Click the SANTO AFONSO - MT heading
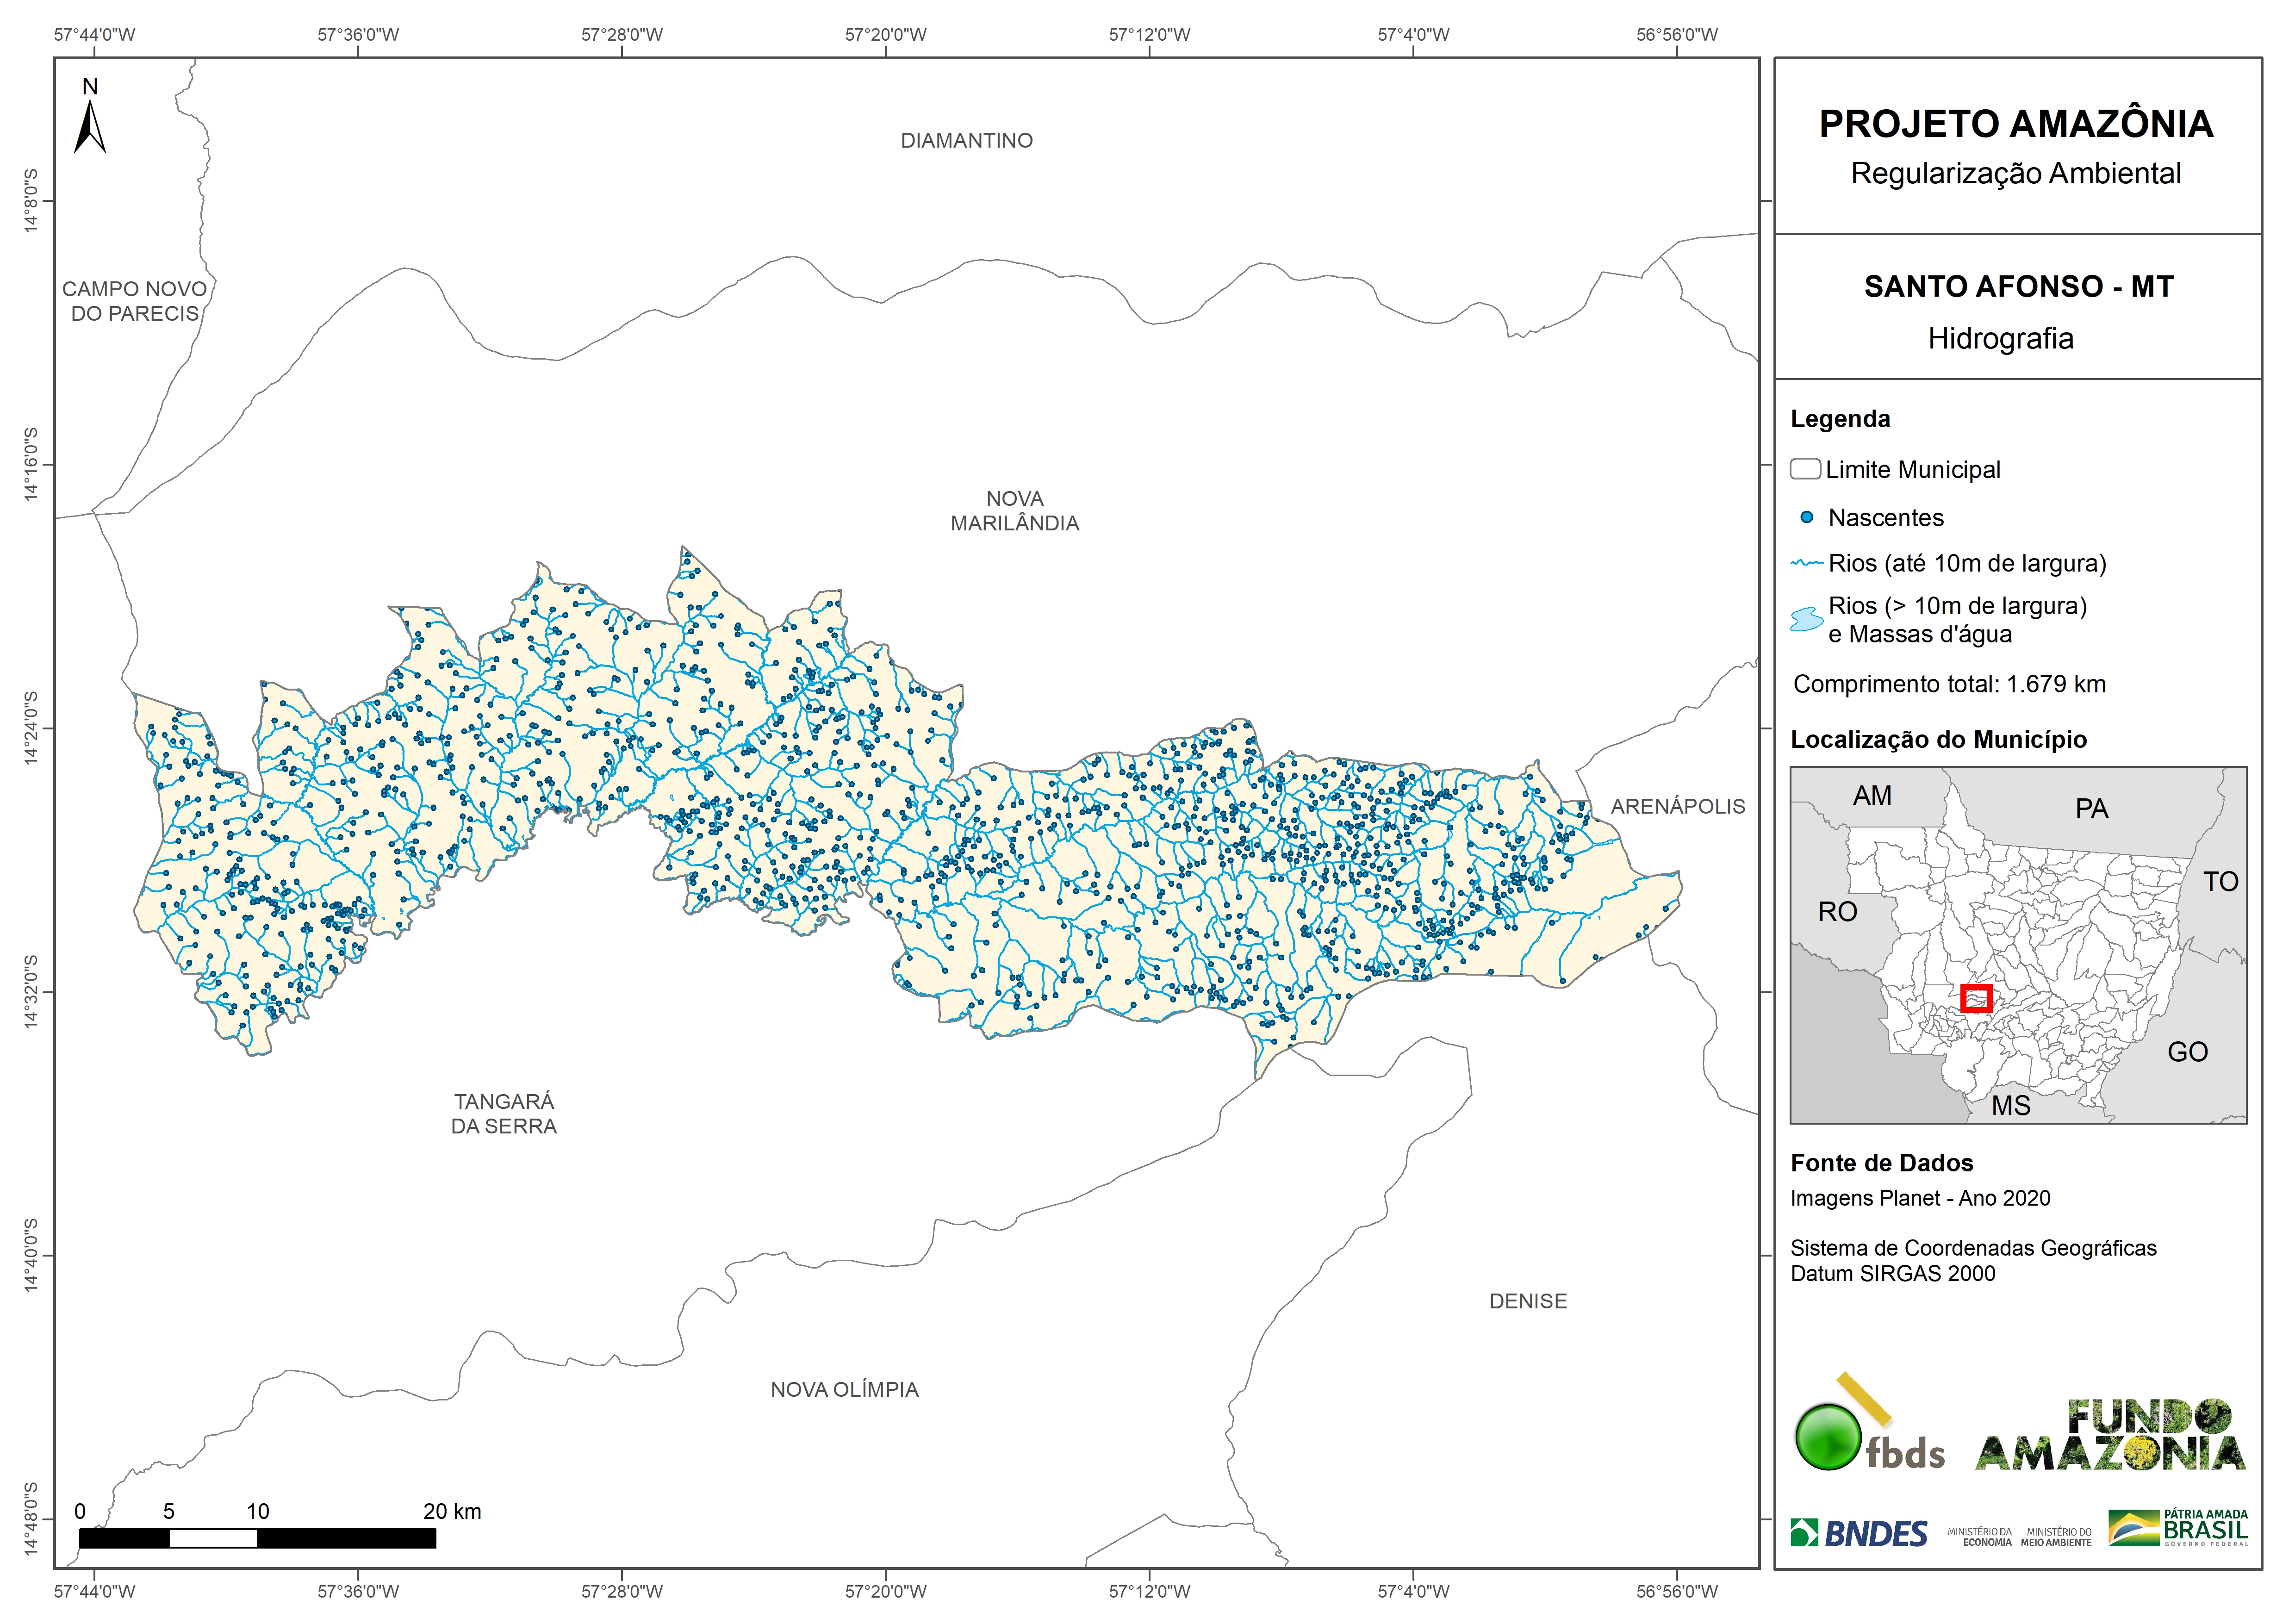 [2018, 287]
